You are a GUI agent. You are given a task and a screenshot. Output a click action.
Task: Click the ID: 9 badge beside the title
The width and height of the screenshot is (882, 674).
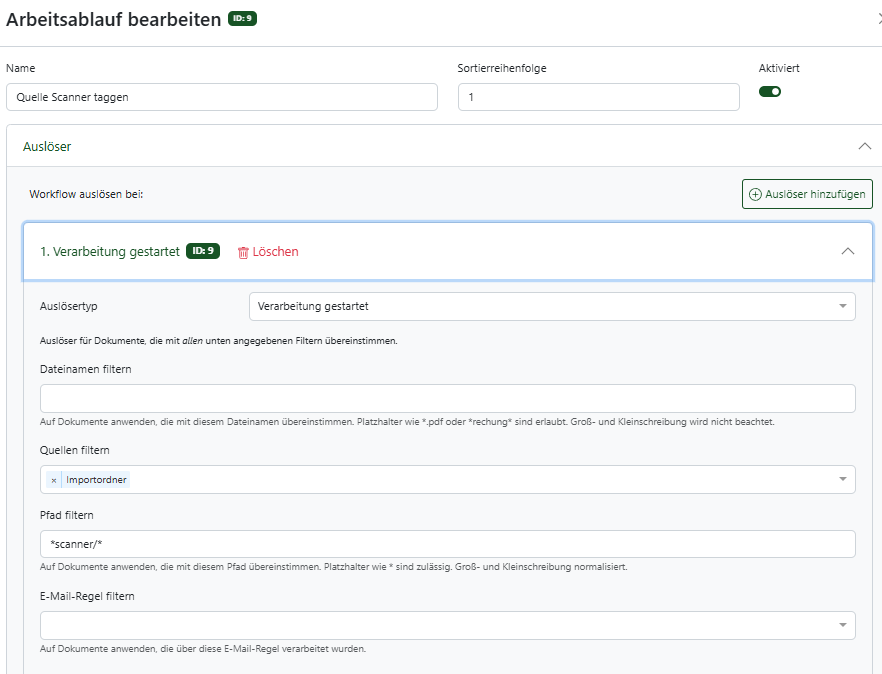(242, 19)
